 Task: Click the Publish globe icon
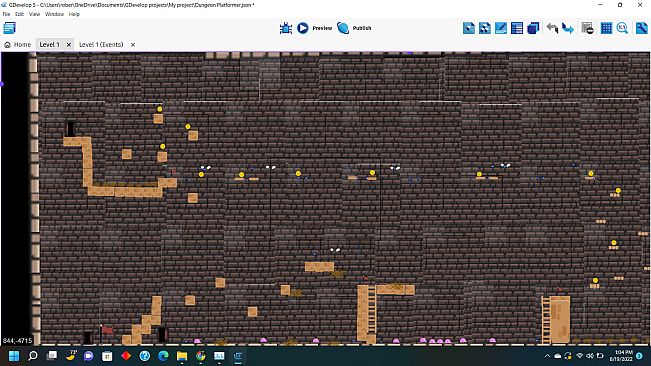coord(343,28)
